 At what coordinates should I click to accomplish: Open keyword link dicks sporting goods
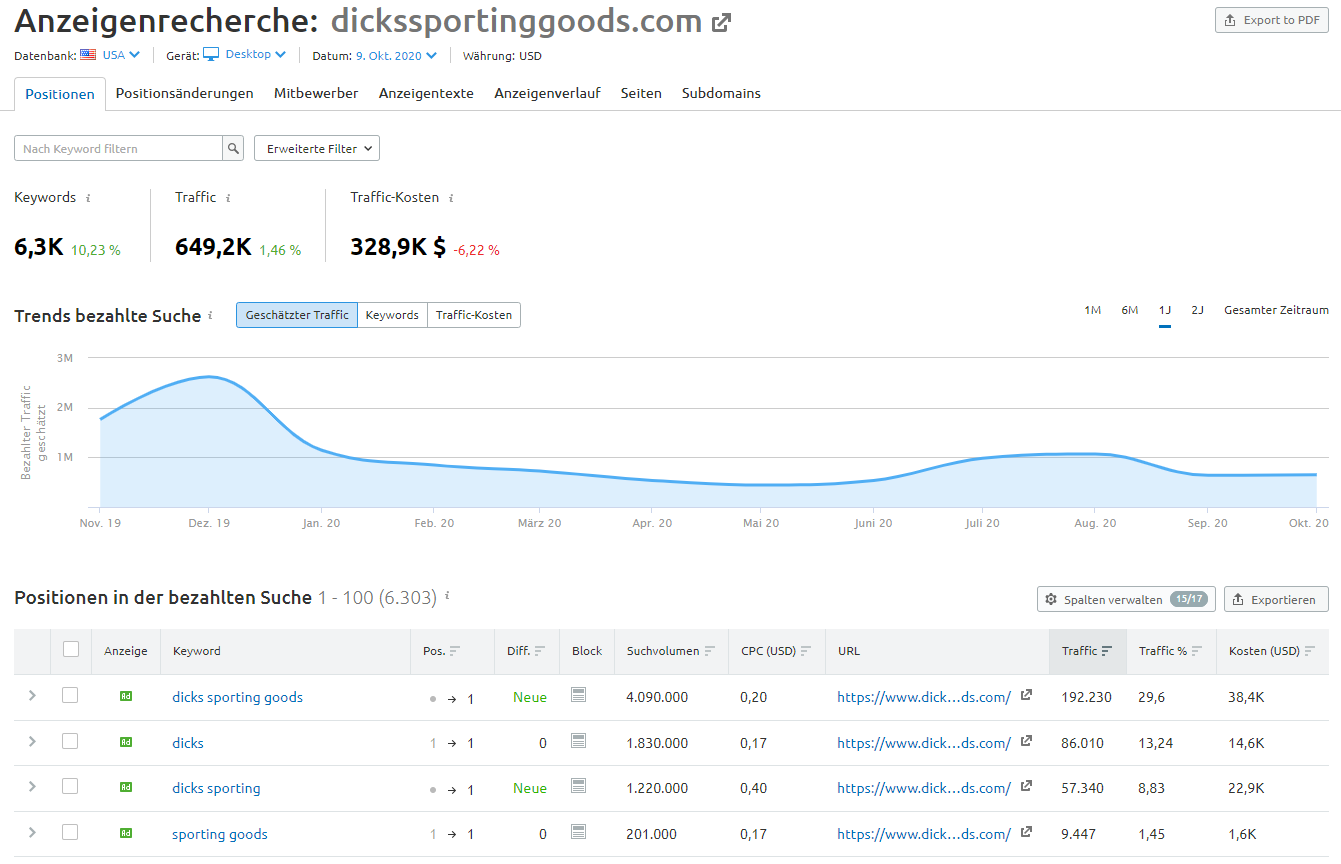(x=237, y=697)
